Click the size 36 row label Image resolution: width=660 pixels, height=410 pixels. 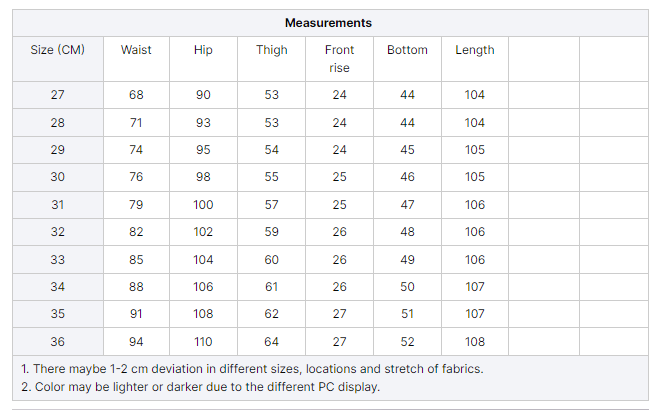57,342
